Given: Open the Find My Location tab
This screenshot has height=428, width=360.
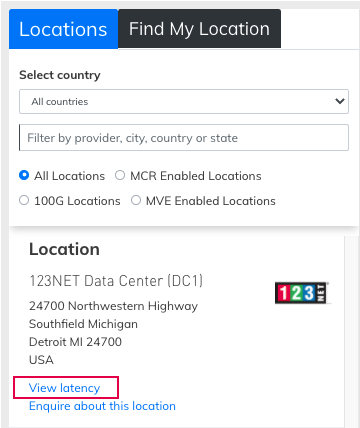Looking at the screenshot, I should tap(199, 29).
